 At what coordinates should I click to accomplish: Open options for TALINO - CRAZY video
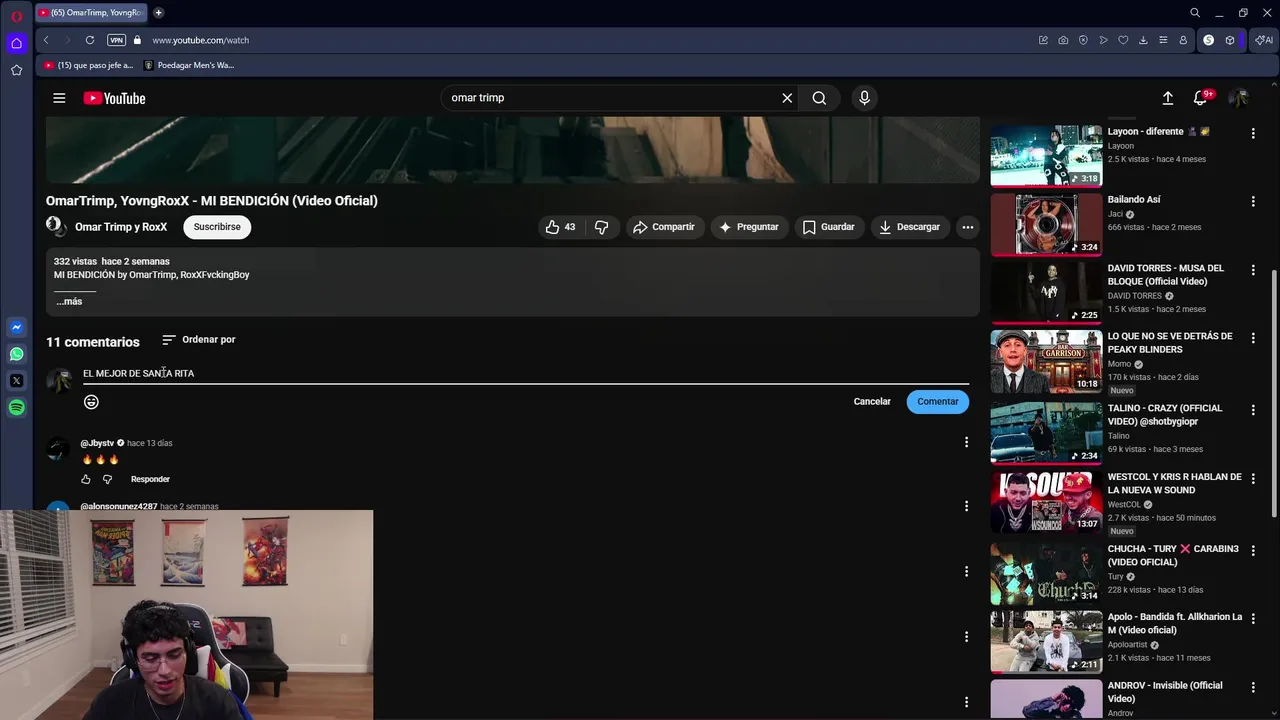(1253, 410)
